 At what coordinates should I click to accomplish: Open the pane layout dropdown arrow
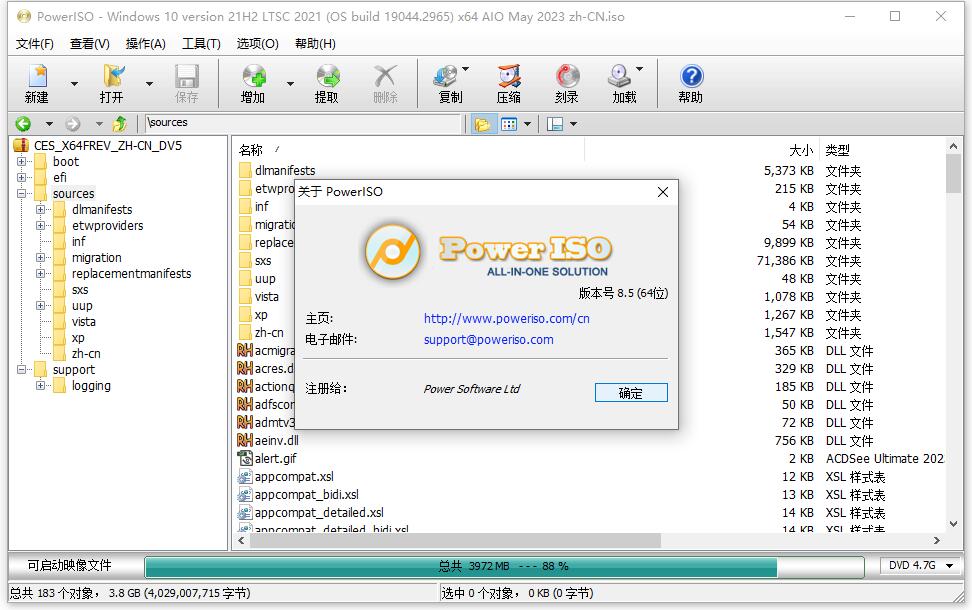(x=573, y=125)
